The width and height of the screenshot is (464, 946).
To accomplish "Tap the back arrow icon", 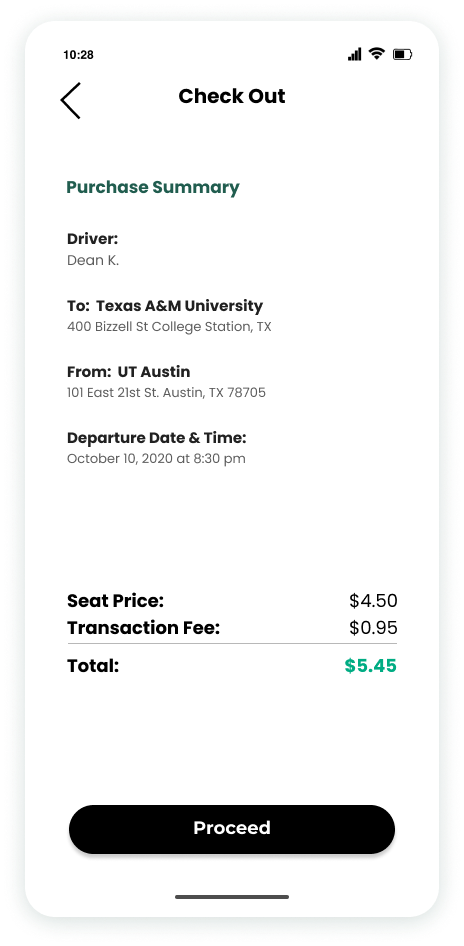I will point(71,101).
